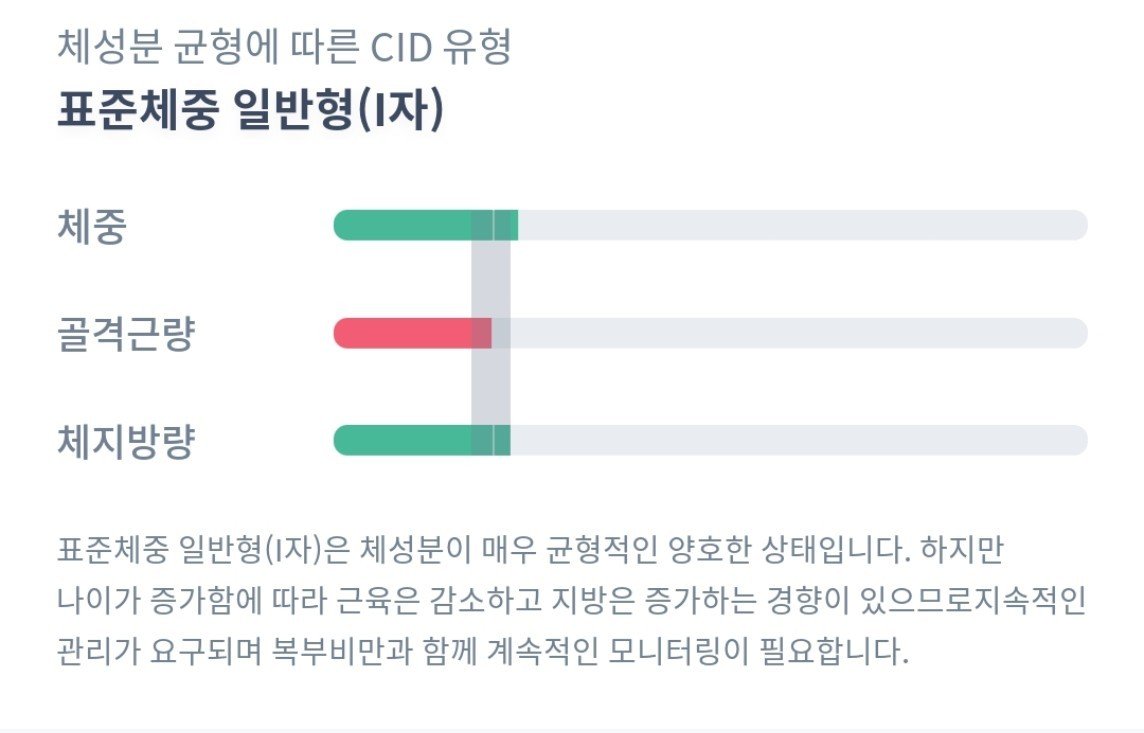Click description line starting 표준체중 일반형(I자)은 체성분이
The width and height of the screenshot is (1144, 733).
pos(530,549)
